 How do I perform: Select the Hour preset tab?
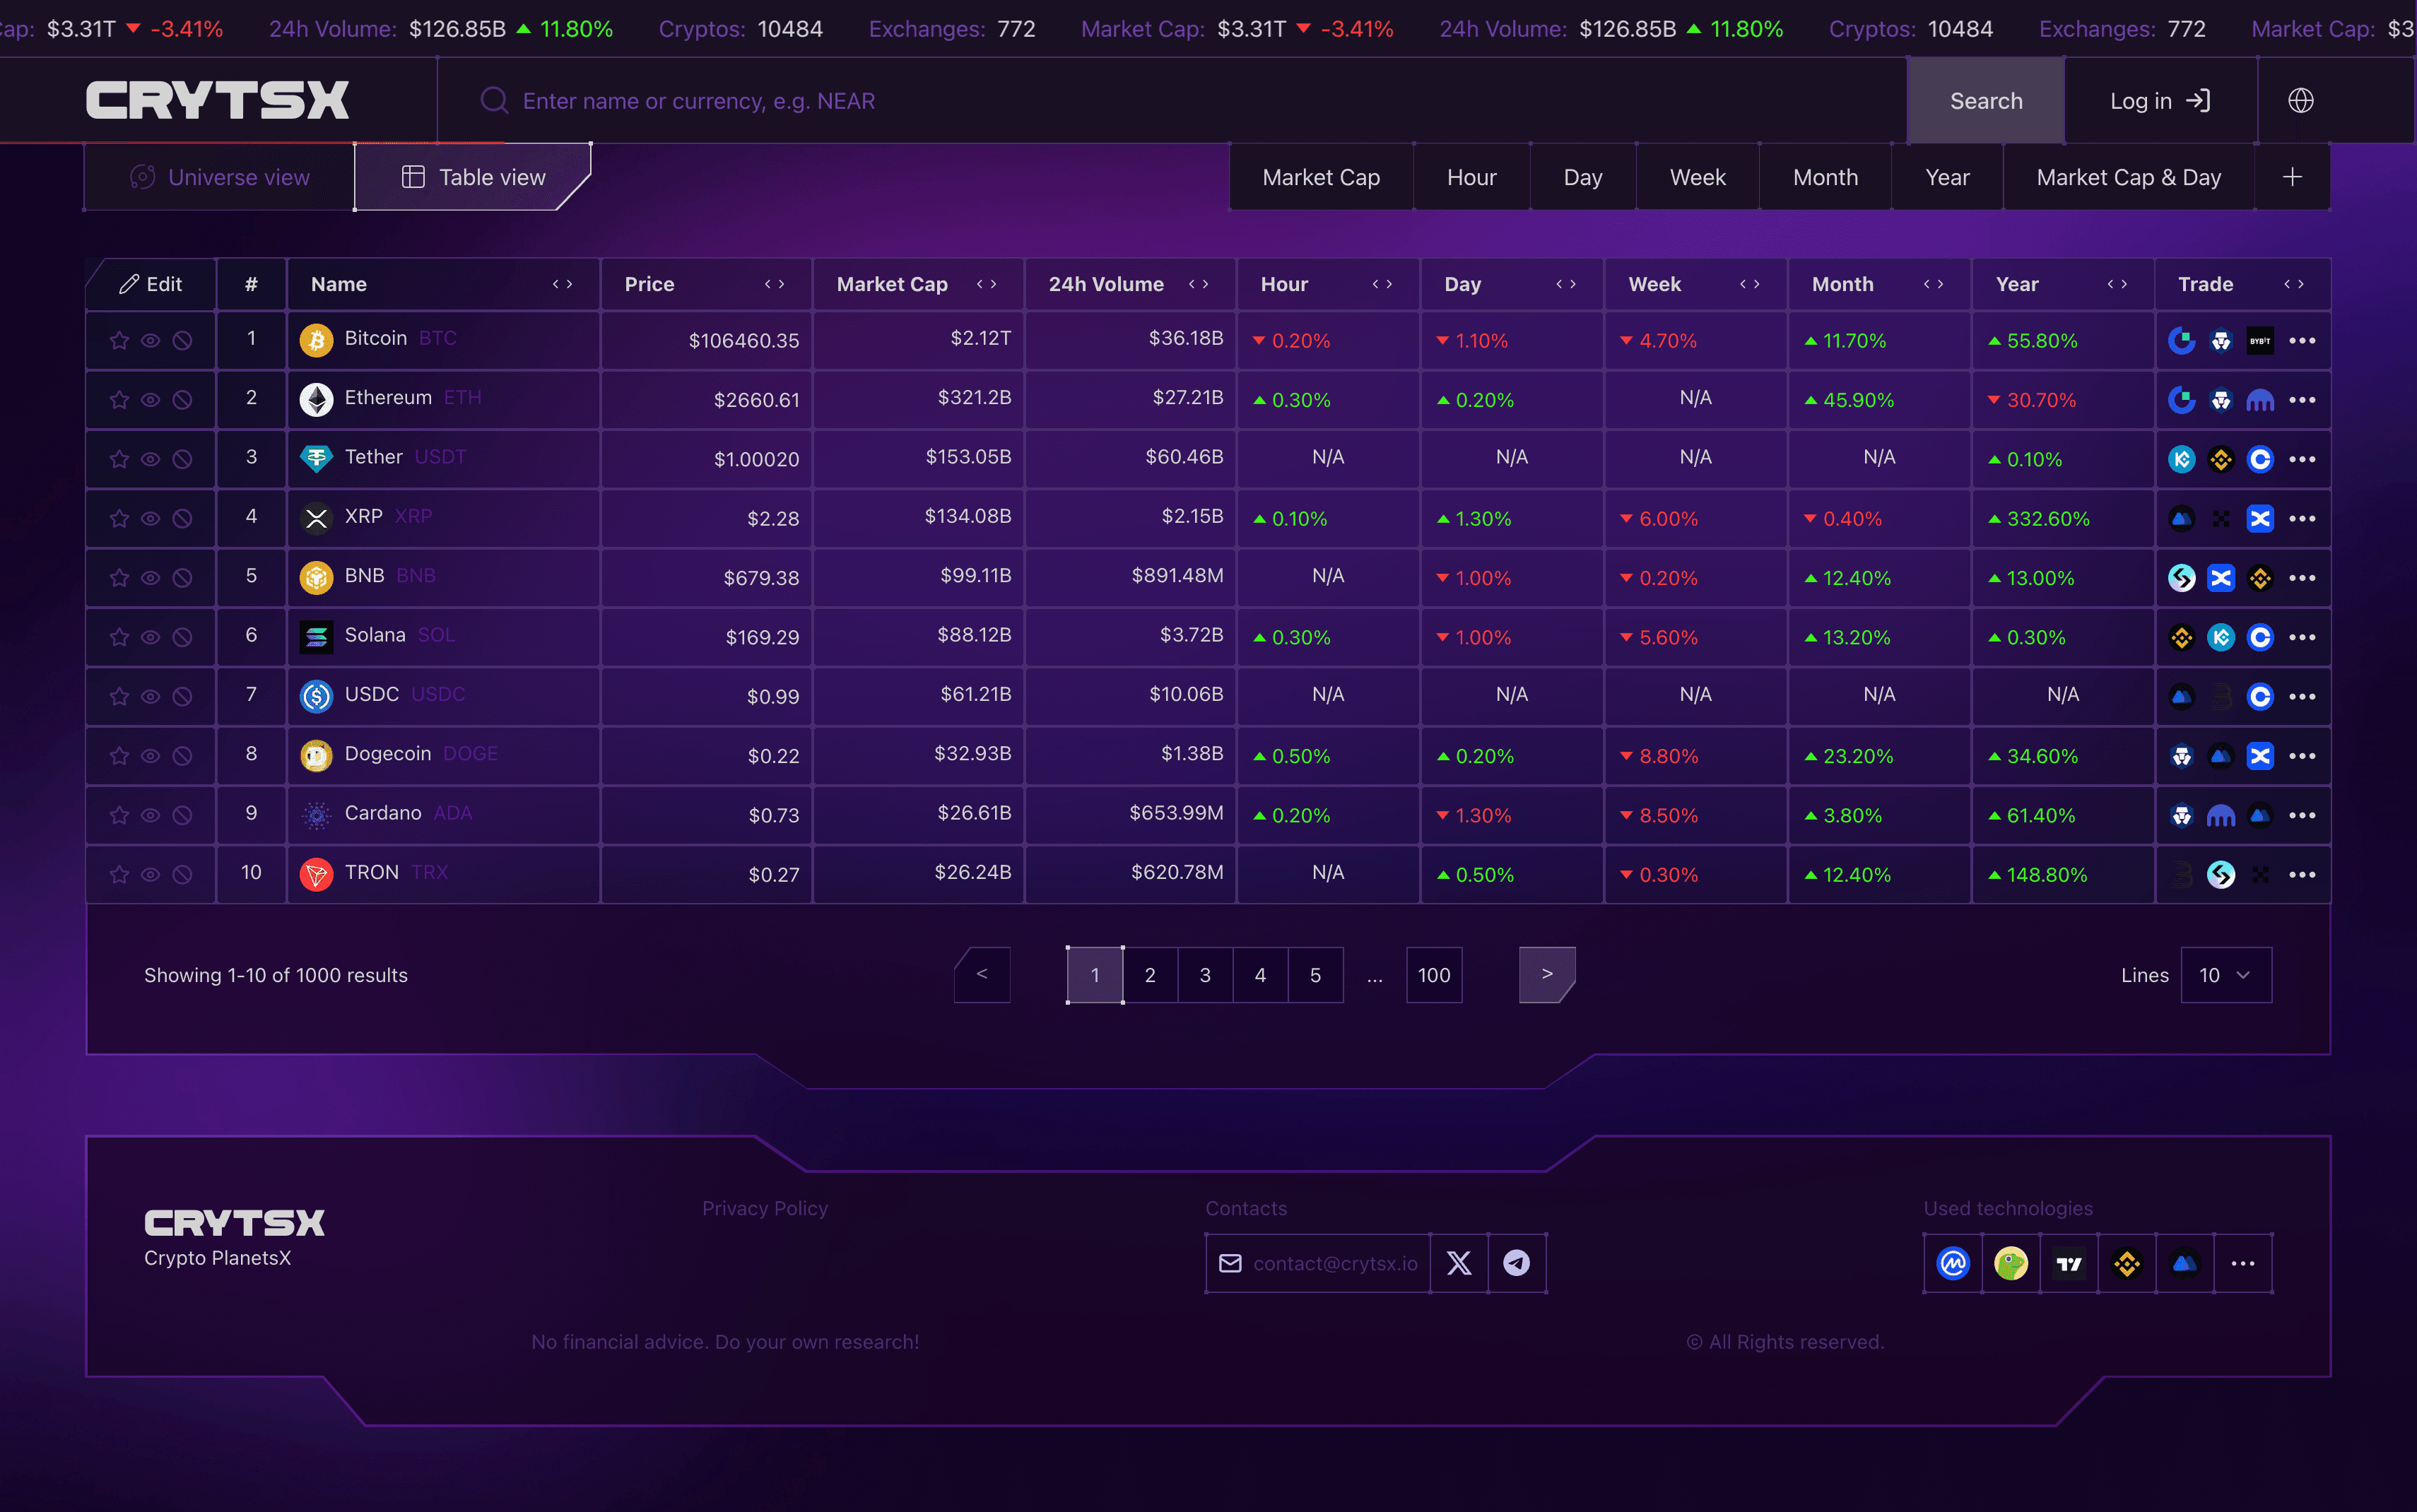1471,177
